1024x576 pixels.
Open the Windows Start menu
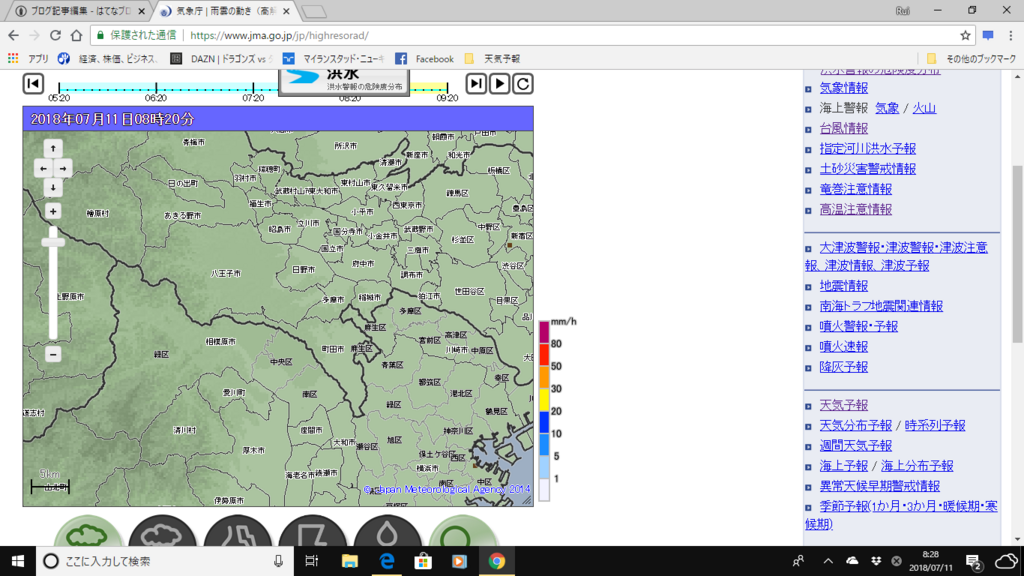click(18, 561)
